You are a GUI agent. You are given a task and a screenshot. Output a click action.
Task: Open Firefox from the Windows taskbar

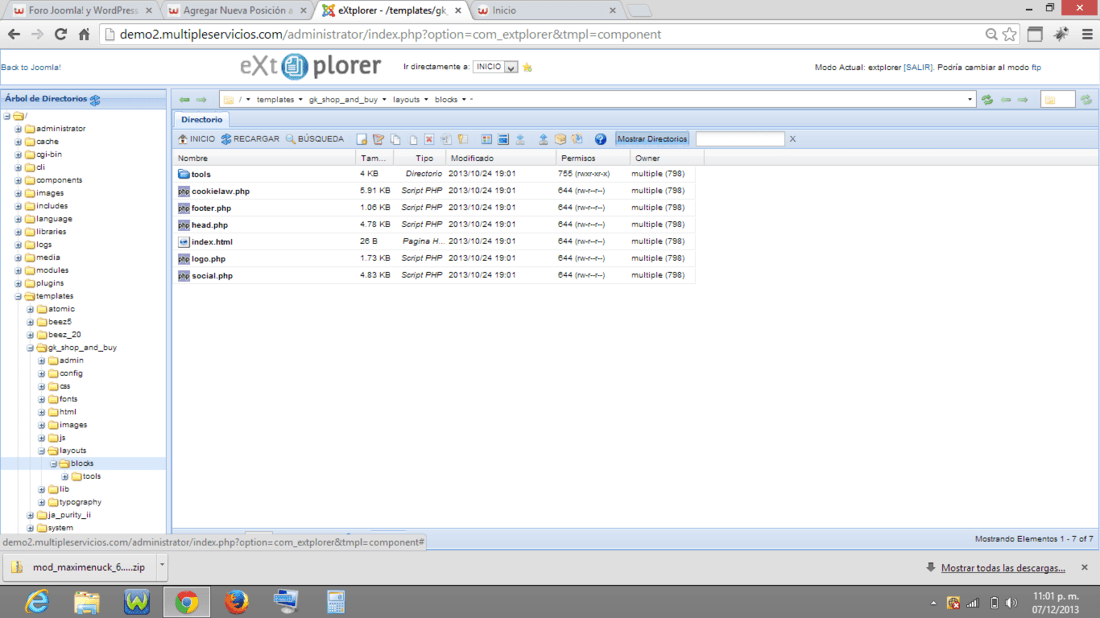click(236, 602)
